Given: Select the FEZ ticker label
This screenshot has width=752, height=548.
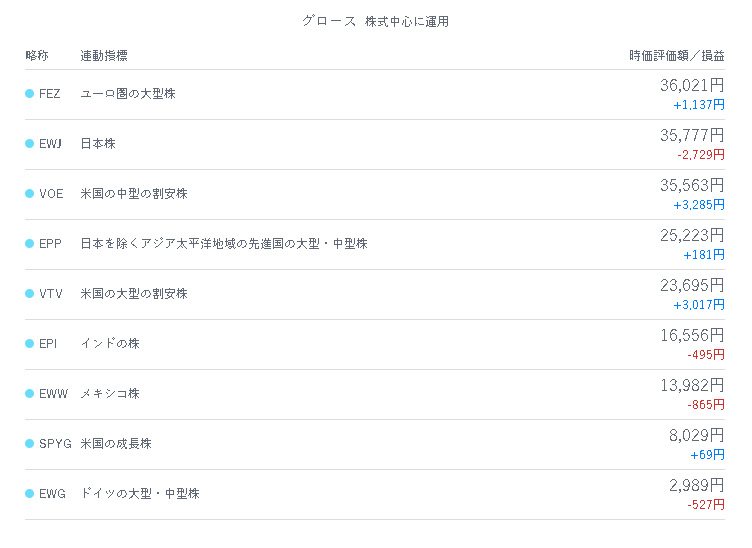Looking at the screenshot, I should click(50, 93).
